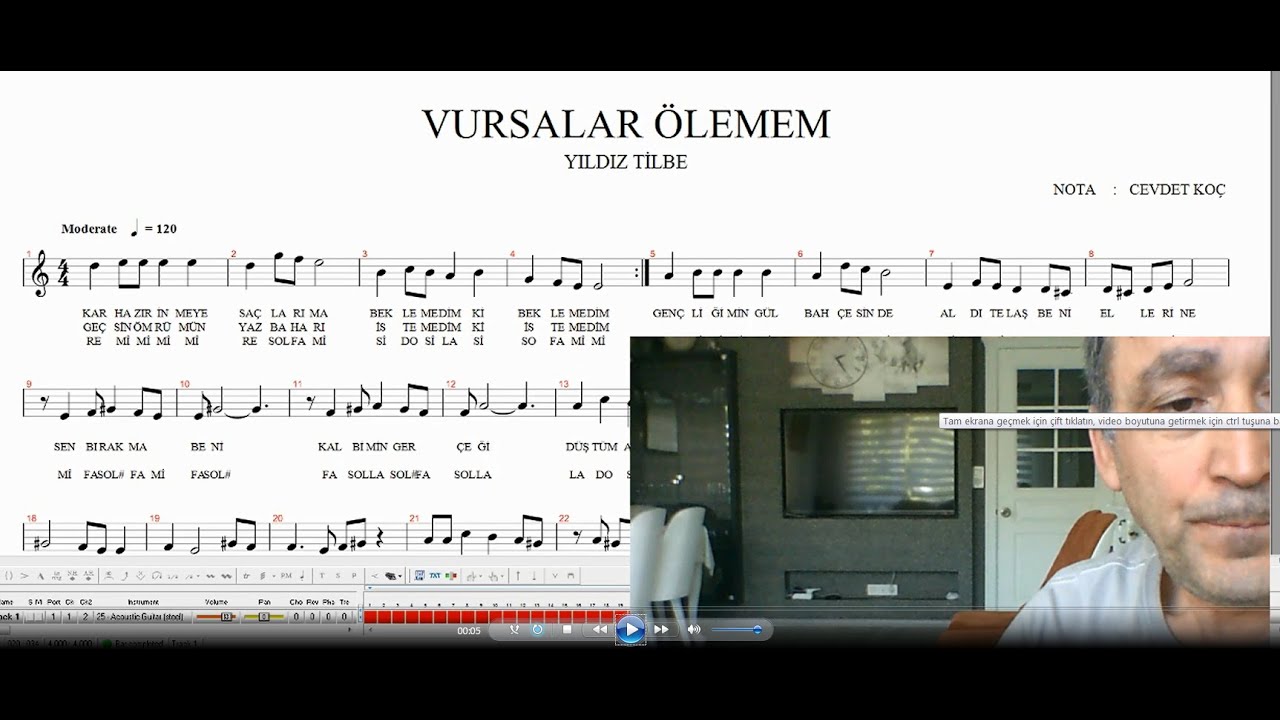Image resolution: width=1280 pixels, height=720 pixels.
Task: Click the downstroke arrow icon
Action: pyautogui.click(x=534, y=576)
